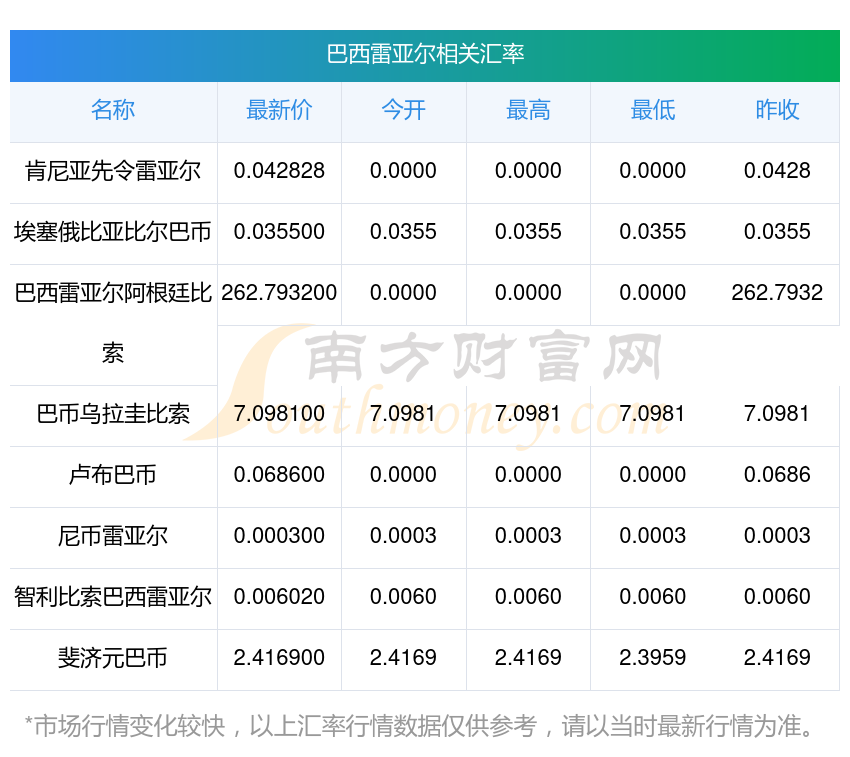Select the 卢布巴币 row name

coord(113,475)
